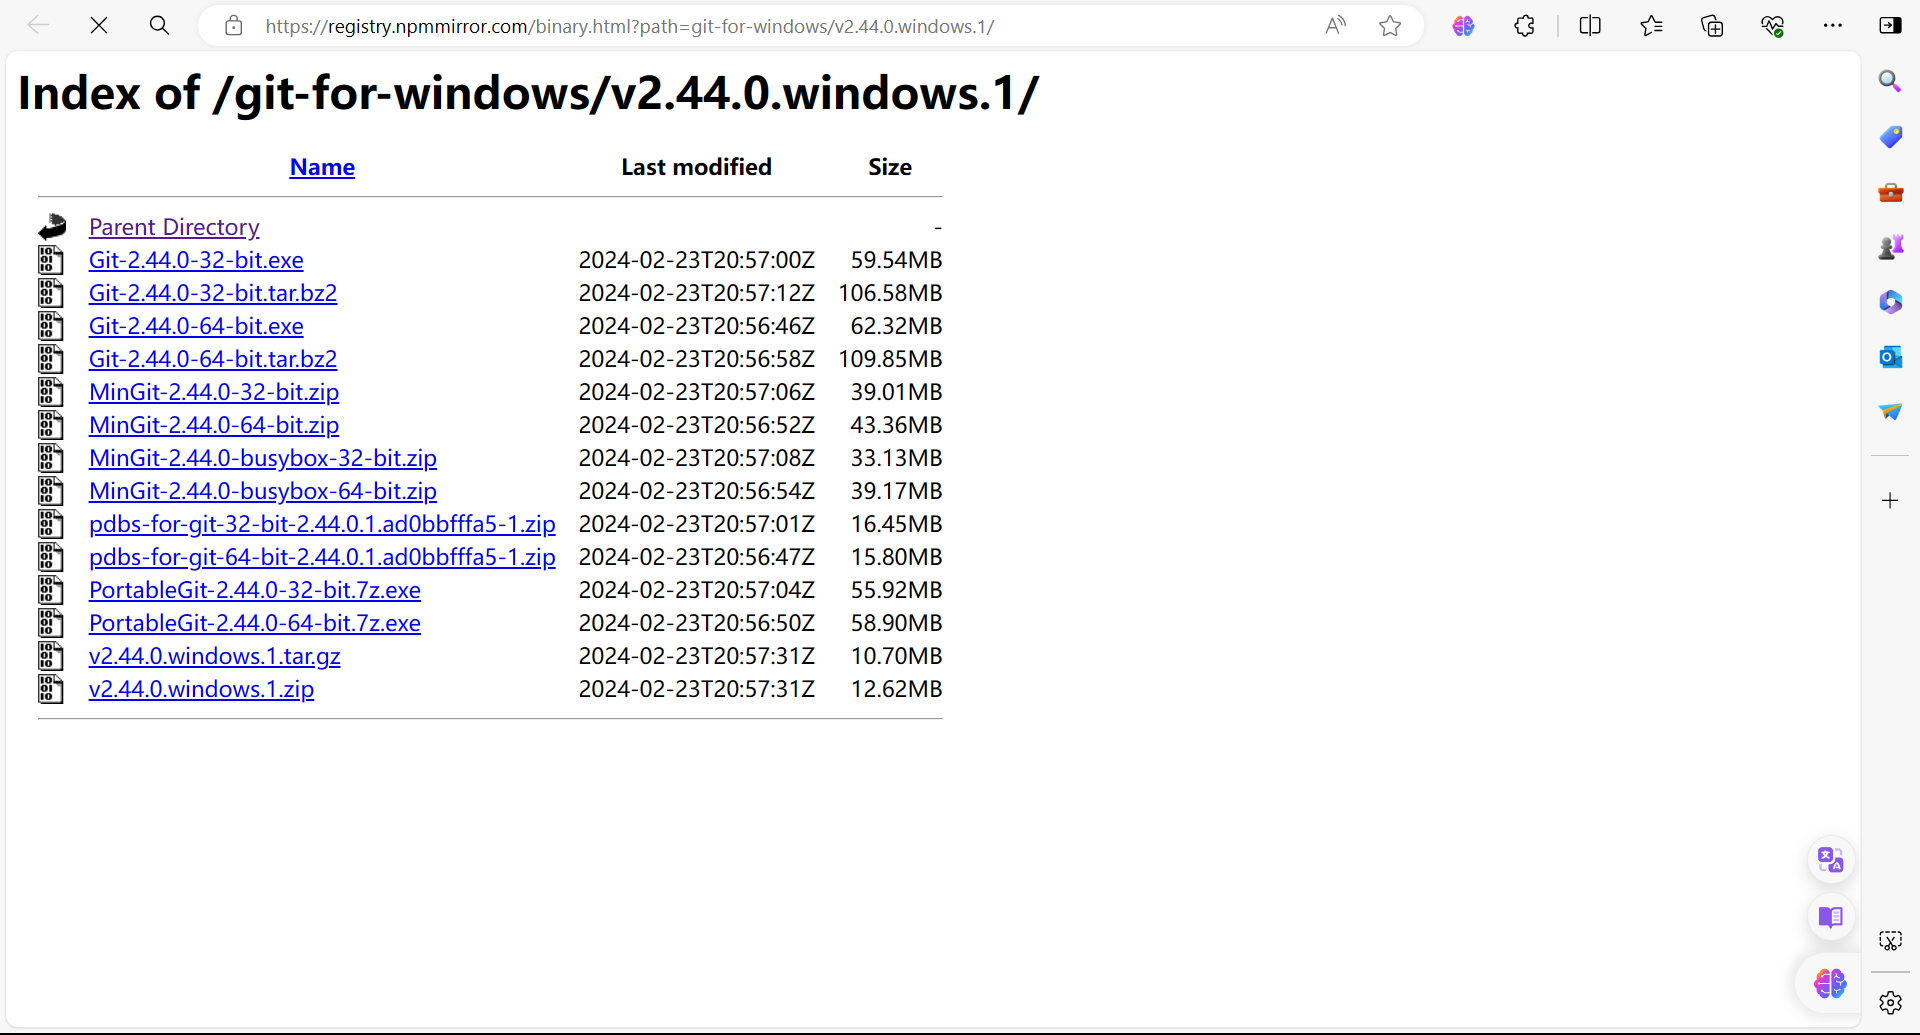1920x1035 pixels.
Task: Open the sidebar Outlook icon
Action: point(1890,357)
